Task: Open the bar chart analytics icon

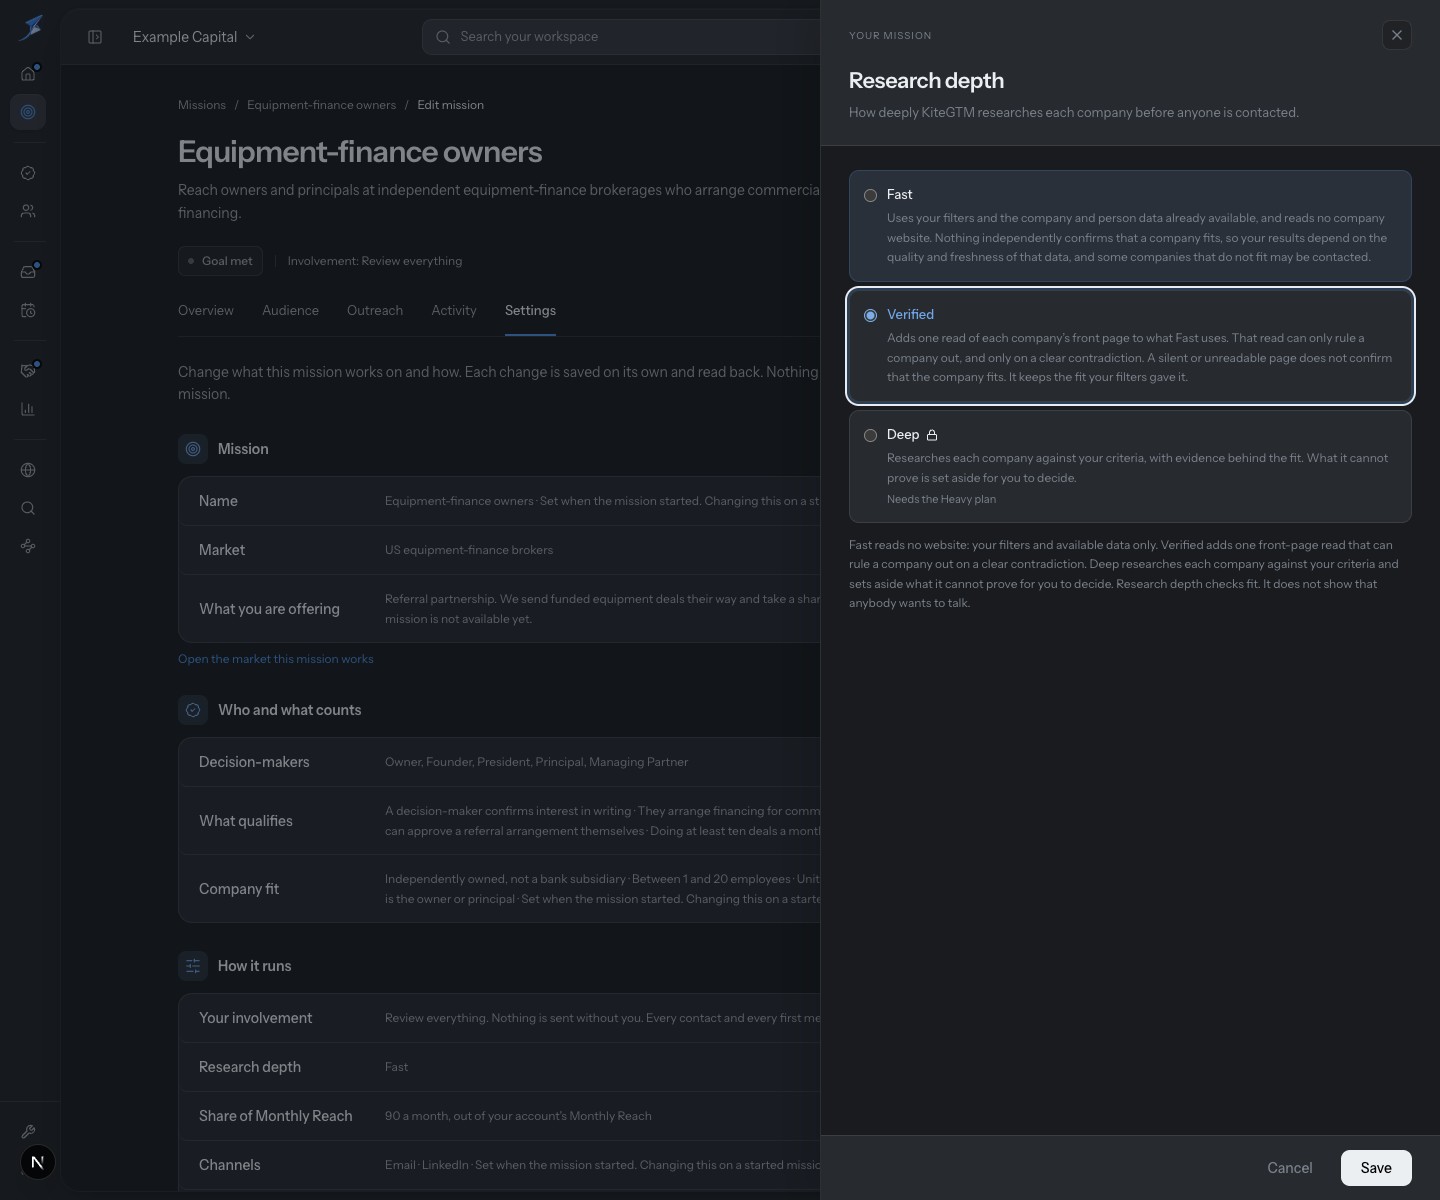Action: [x=28, y=409]
